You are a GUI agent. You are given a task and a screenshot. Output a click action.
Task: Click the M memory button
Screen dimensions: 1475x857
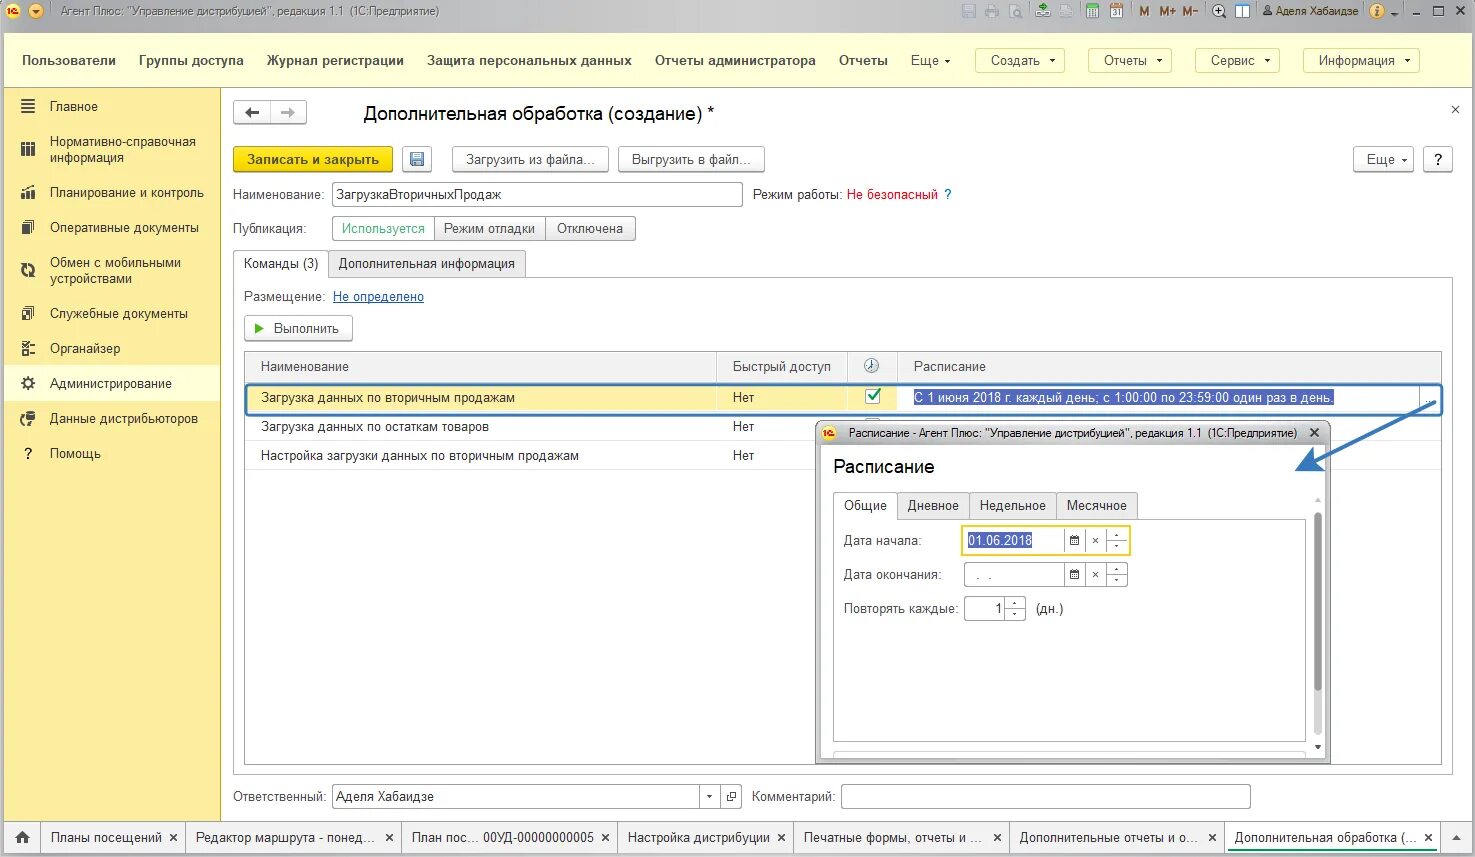pos(1145,11)
